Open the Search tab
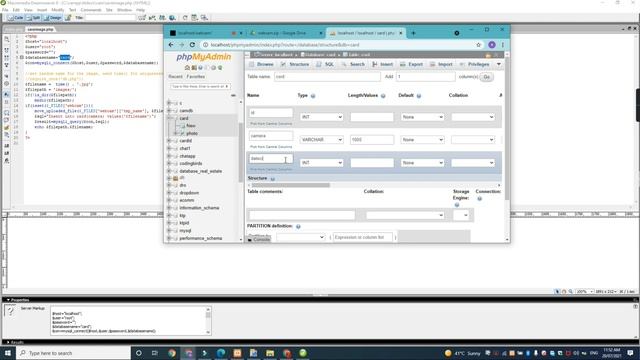The height and width of the screenshot is (360, 640). [353, 64]
